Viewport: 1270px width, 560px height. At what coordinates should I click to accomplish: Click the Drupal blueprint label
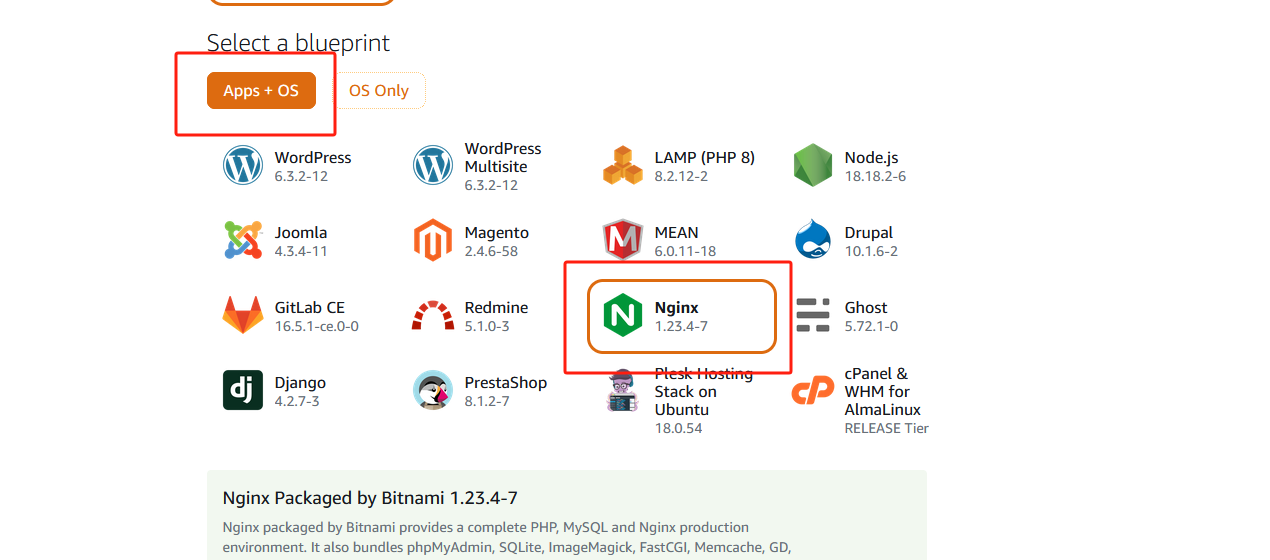(869, 232)
